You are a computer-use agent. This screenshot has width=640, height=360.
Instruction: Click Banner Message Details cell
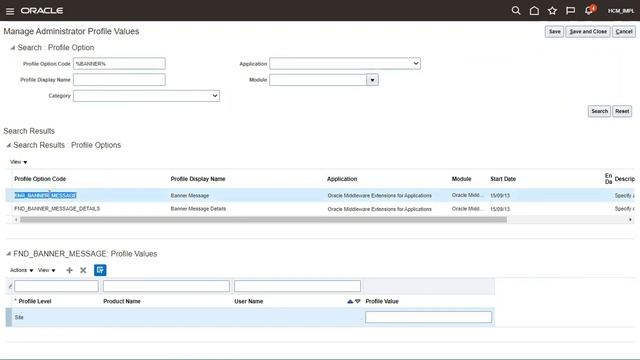(x=198, y=209)
